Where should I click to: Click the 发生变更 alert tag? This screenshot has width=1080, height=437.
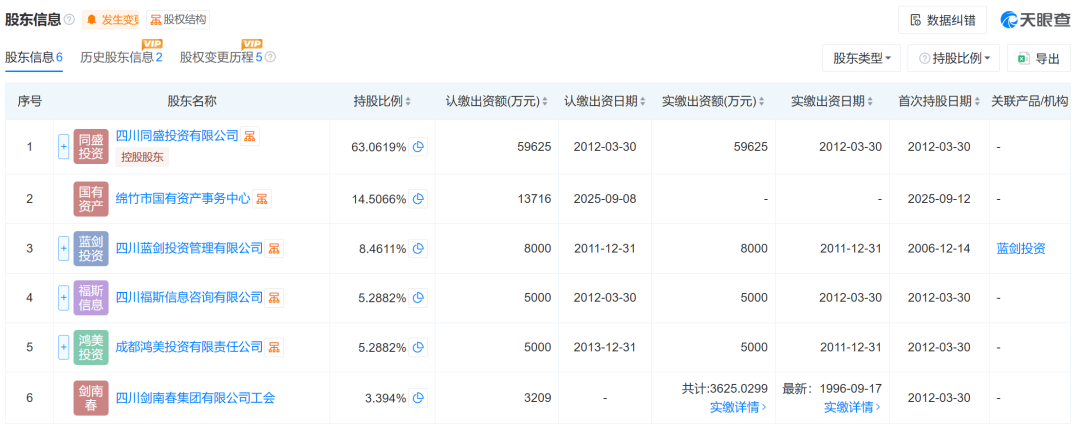111,19
